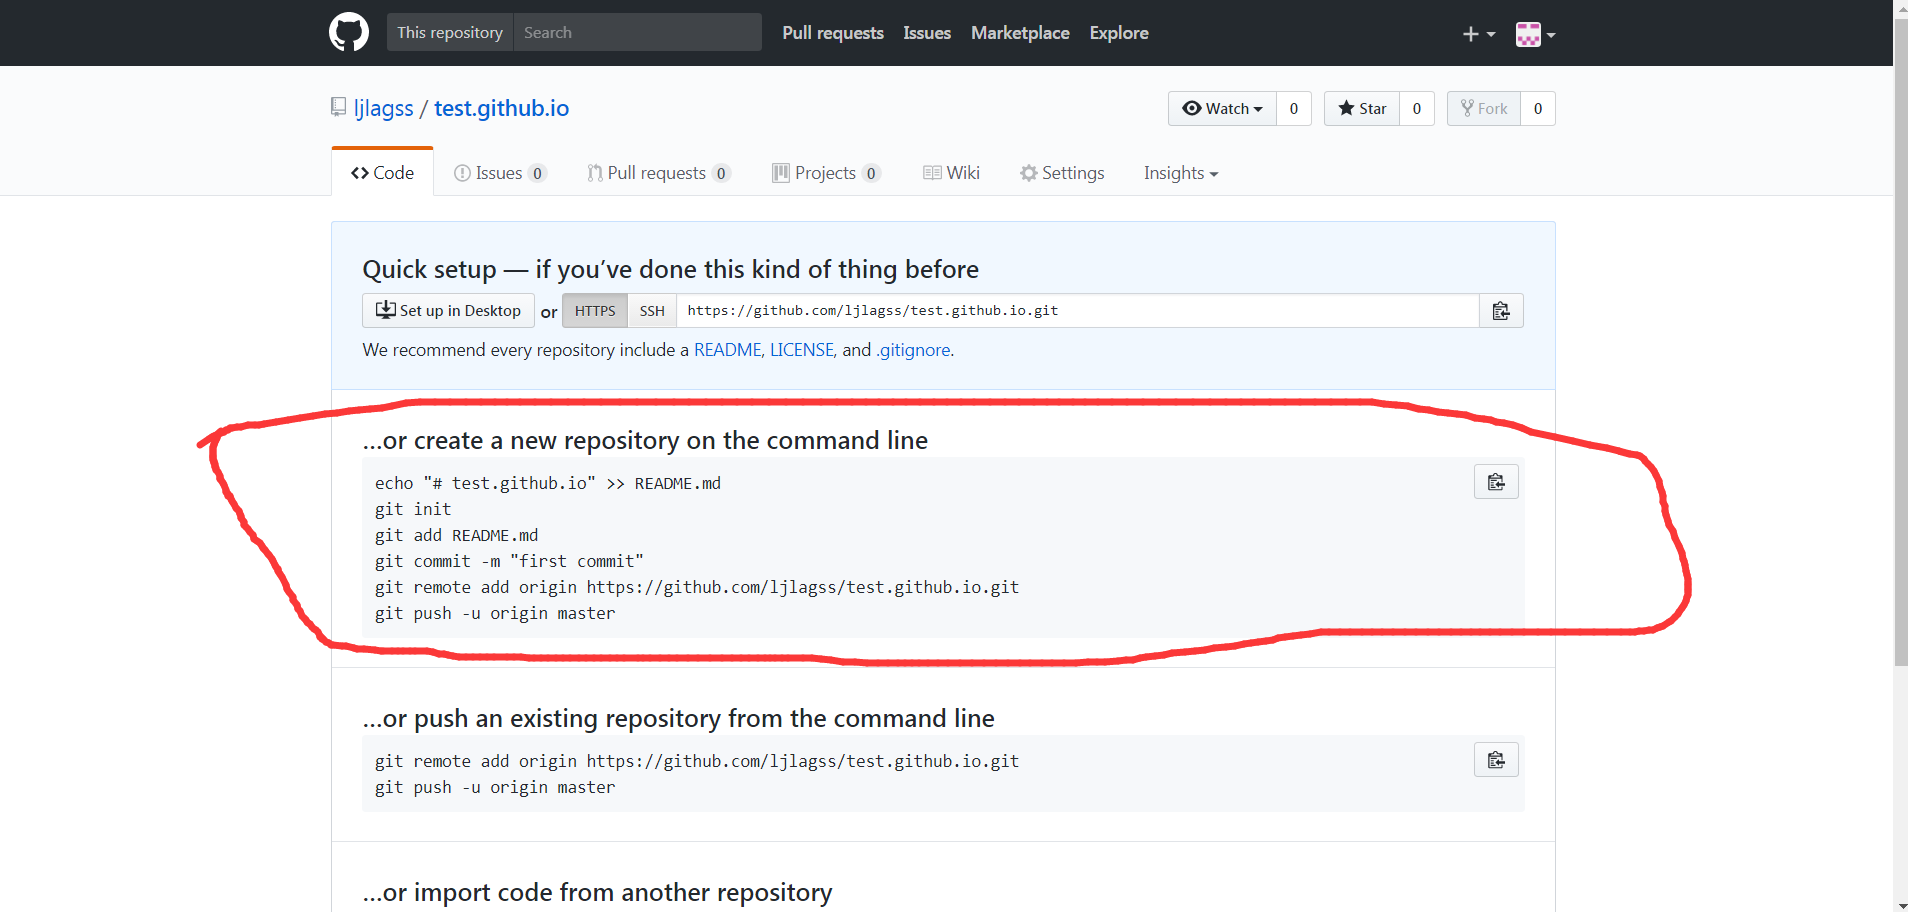Click the echo README.md command line

tap(548, 483)
